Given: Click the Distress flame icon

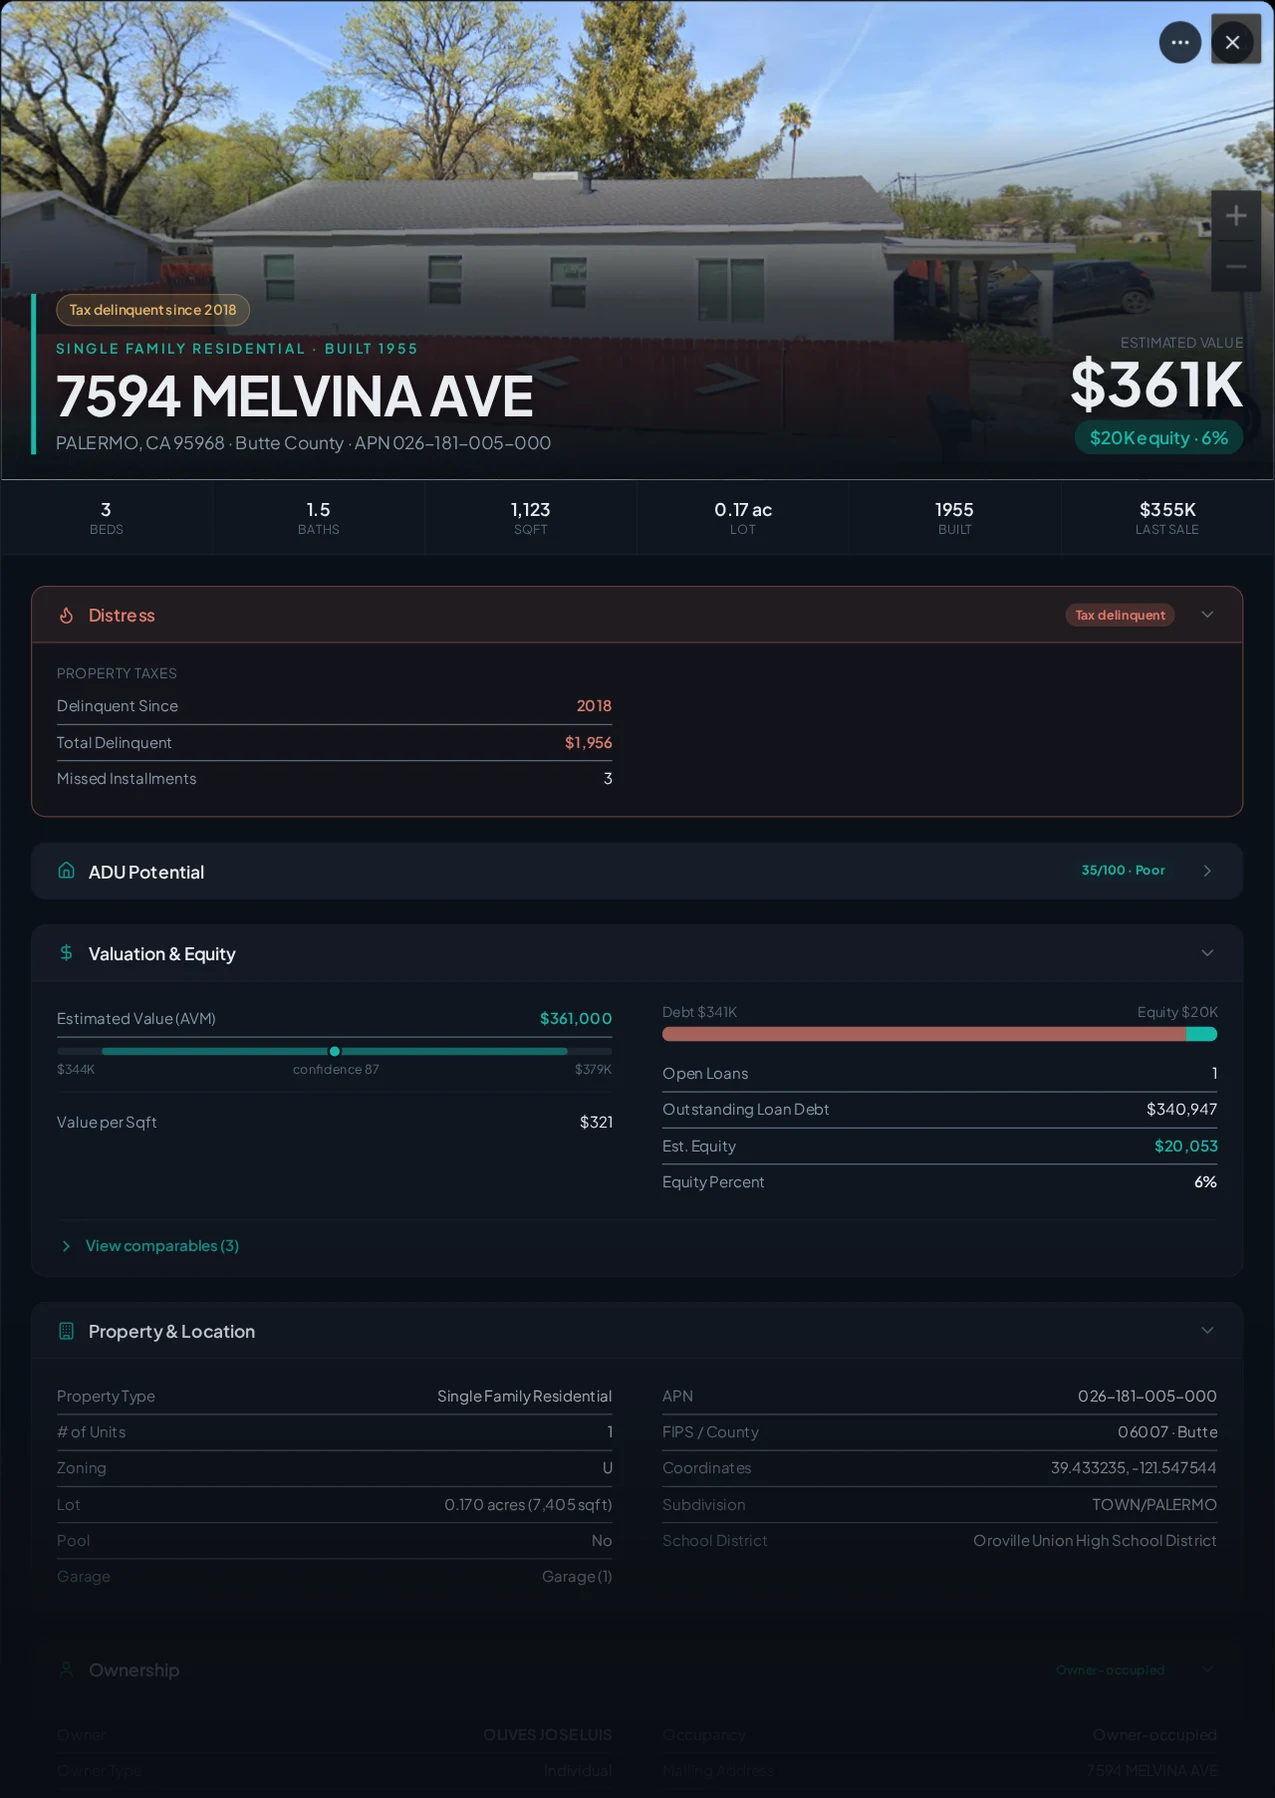Looking at the screenshot, I should pos(66,615).
